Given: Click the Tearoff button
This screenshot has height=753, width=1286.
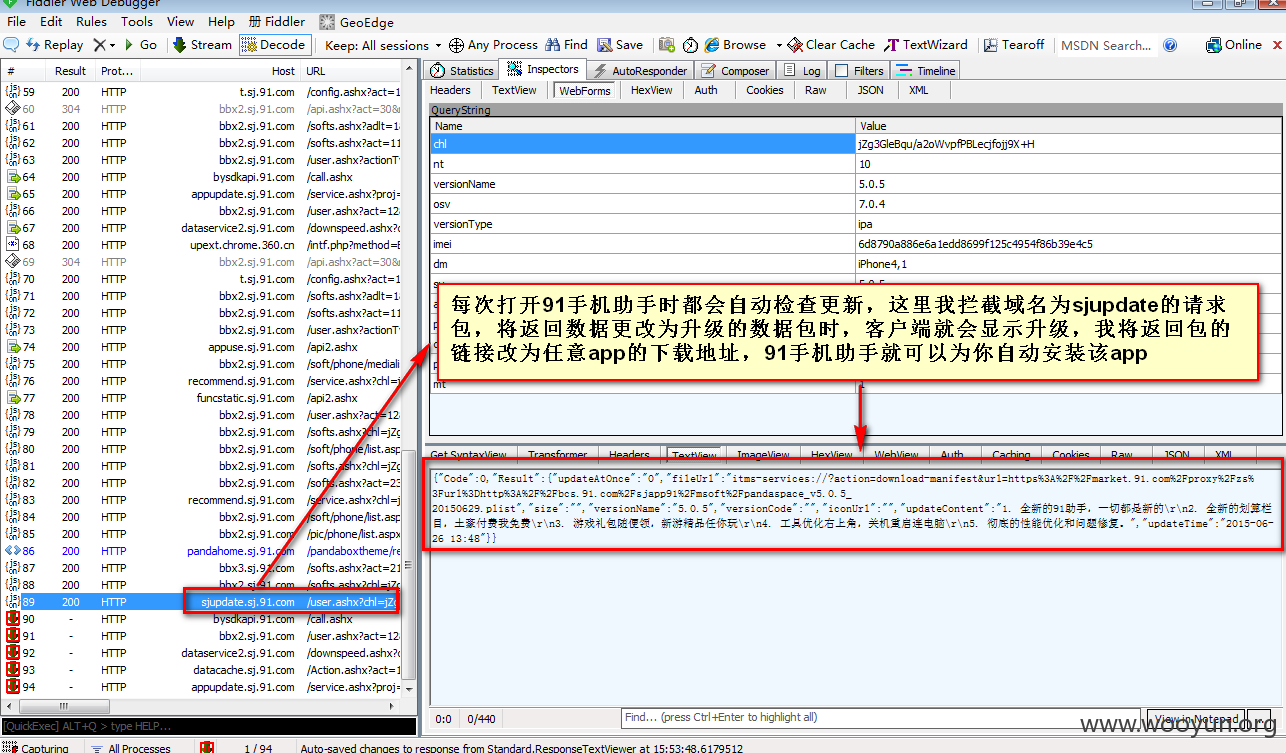Looking at the screenshot, I should [1014, 45].
